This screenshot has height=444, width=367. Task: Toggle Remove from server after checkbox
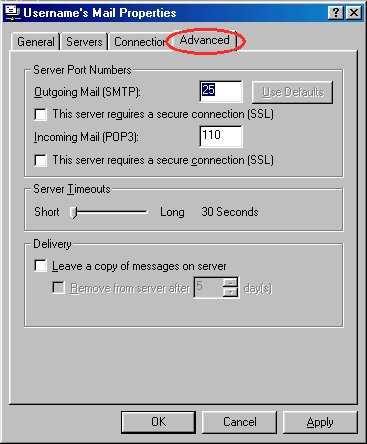coord(59,288)
